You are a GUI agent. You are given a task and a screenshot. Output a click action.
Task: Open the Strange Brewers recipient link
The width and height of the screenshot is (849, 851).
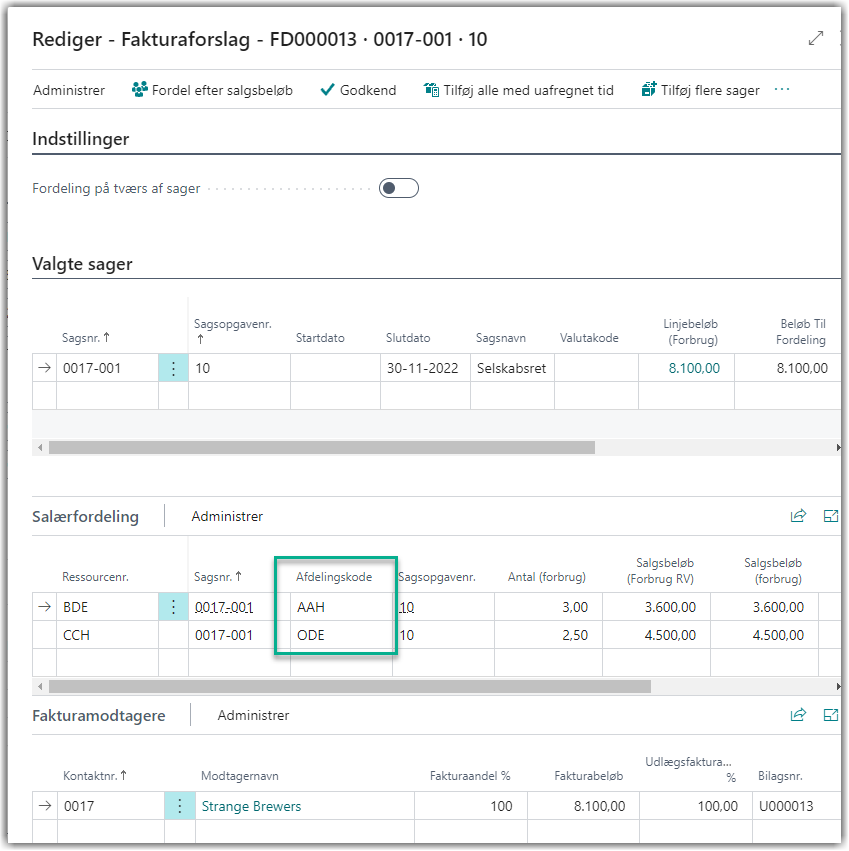coord(251,806)
